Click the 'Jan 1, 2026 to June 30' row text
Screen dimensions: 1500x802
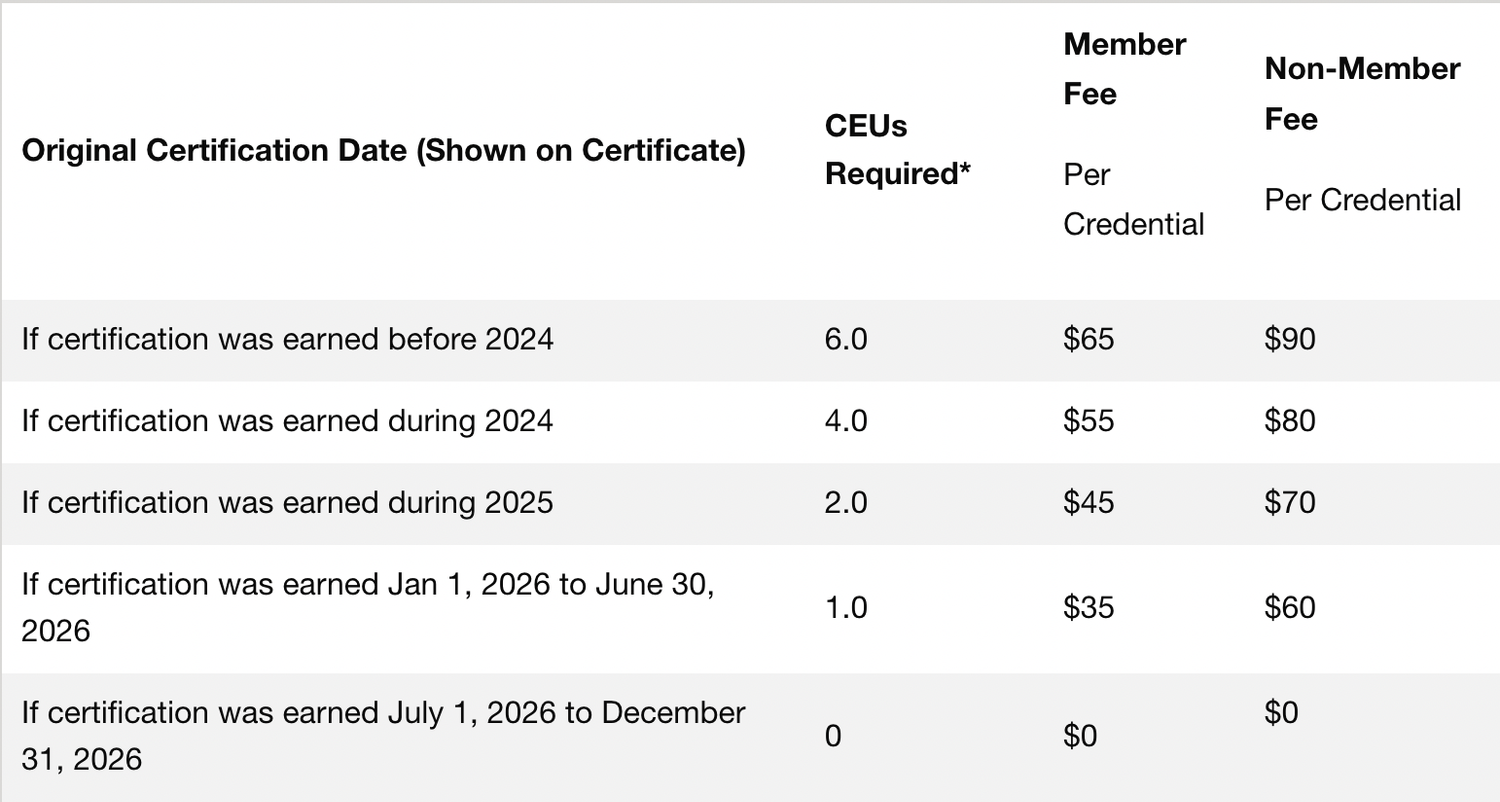point(368,608)
